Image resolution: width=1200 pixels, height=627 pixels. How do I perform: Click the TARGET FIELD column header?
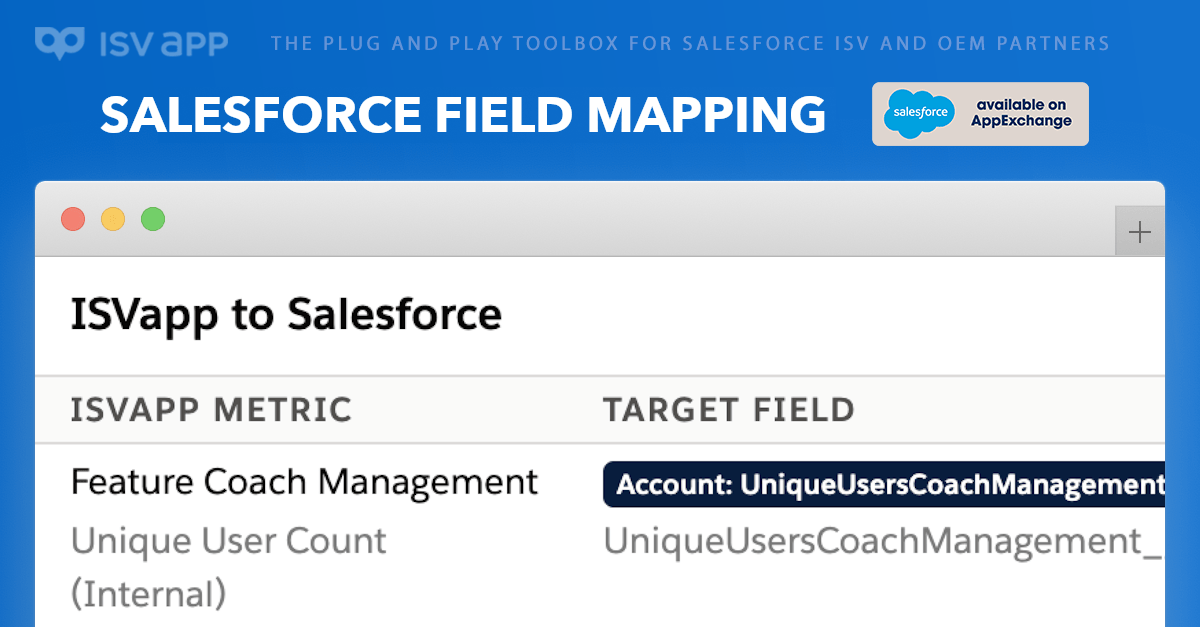(x=729, y=409)
